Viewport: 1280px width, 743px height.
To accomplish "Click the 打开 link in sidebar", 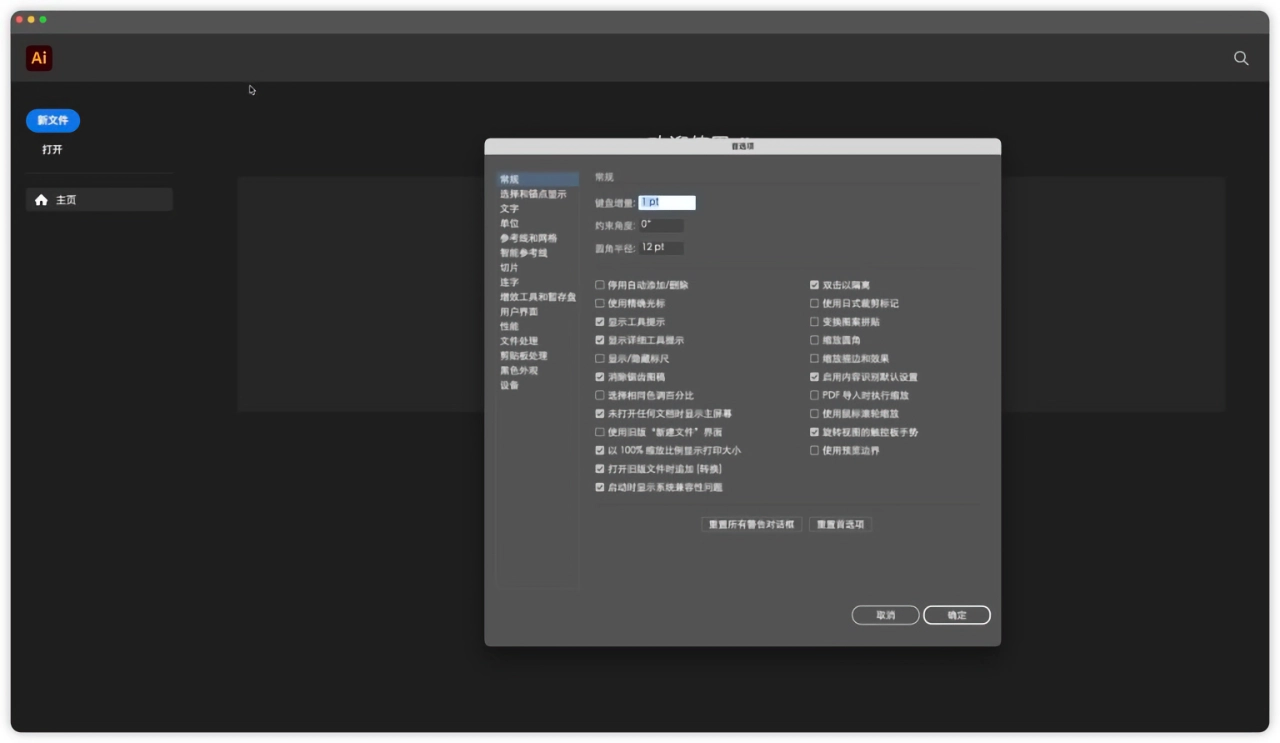I will coord(52,149).
